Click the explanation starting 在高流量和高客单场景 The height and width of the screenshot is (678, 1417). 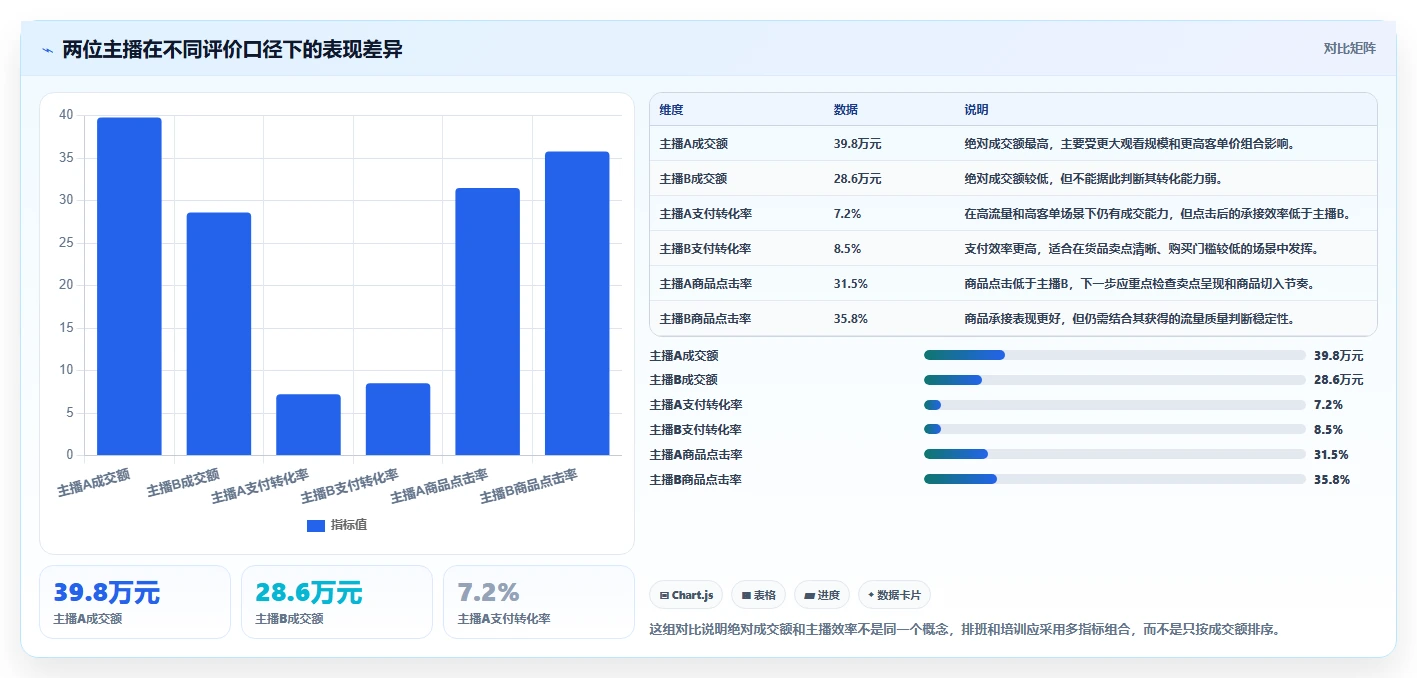coord(1158,214)
